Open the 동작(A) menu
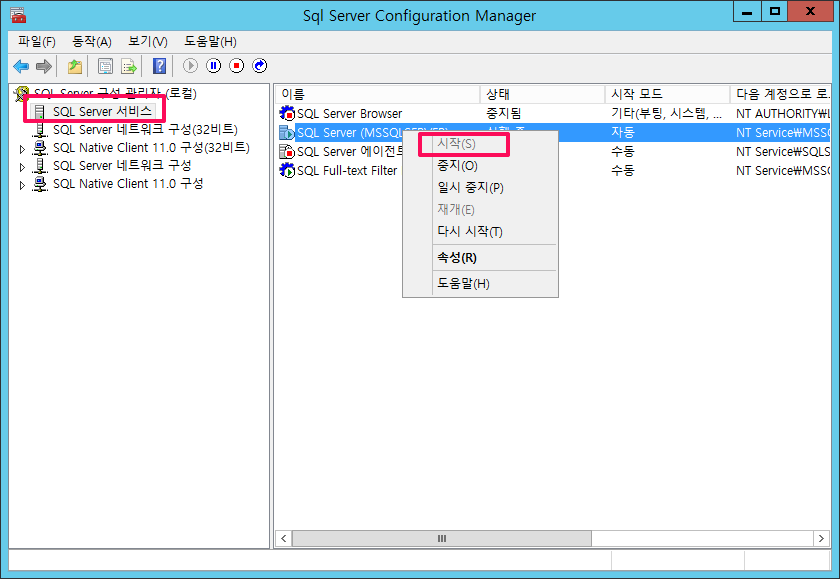The image size is (840, 579). [x=92, y=41]
